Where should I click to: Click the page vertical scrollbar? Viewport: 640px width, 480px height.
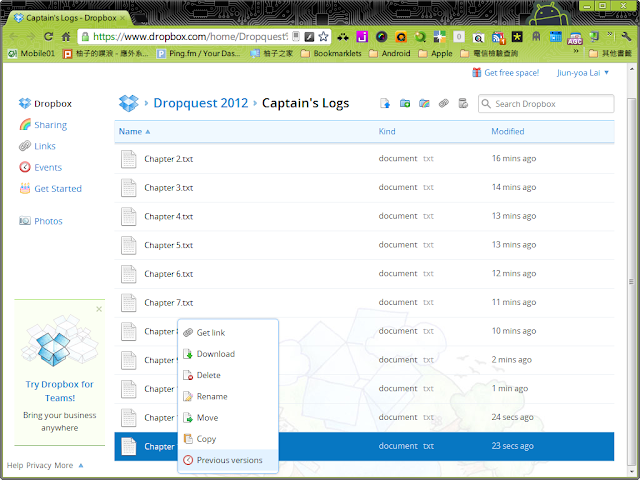[631, 282]
